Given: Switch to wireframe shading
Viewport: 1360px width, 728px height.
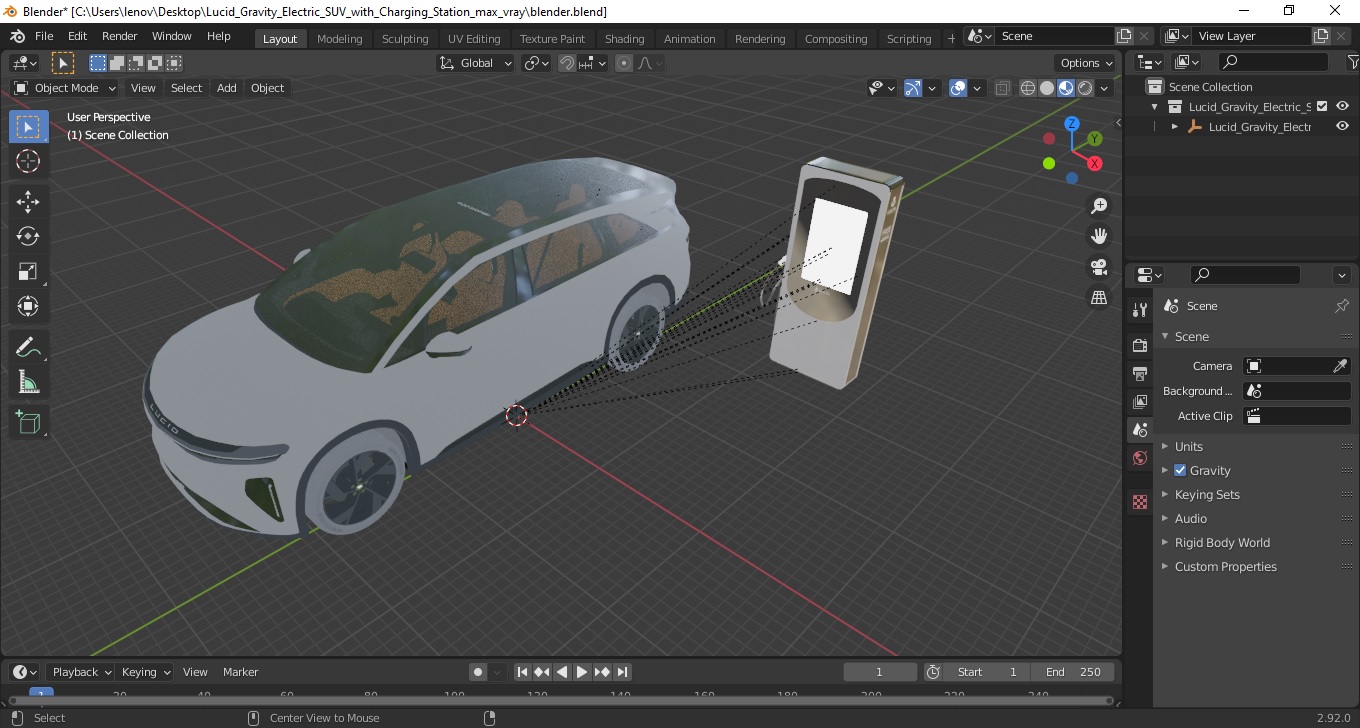Looking at the screenshot, I should point(1028,88).
